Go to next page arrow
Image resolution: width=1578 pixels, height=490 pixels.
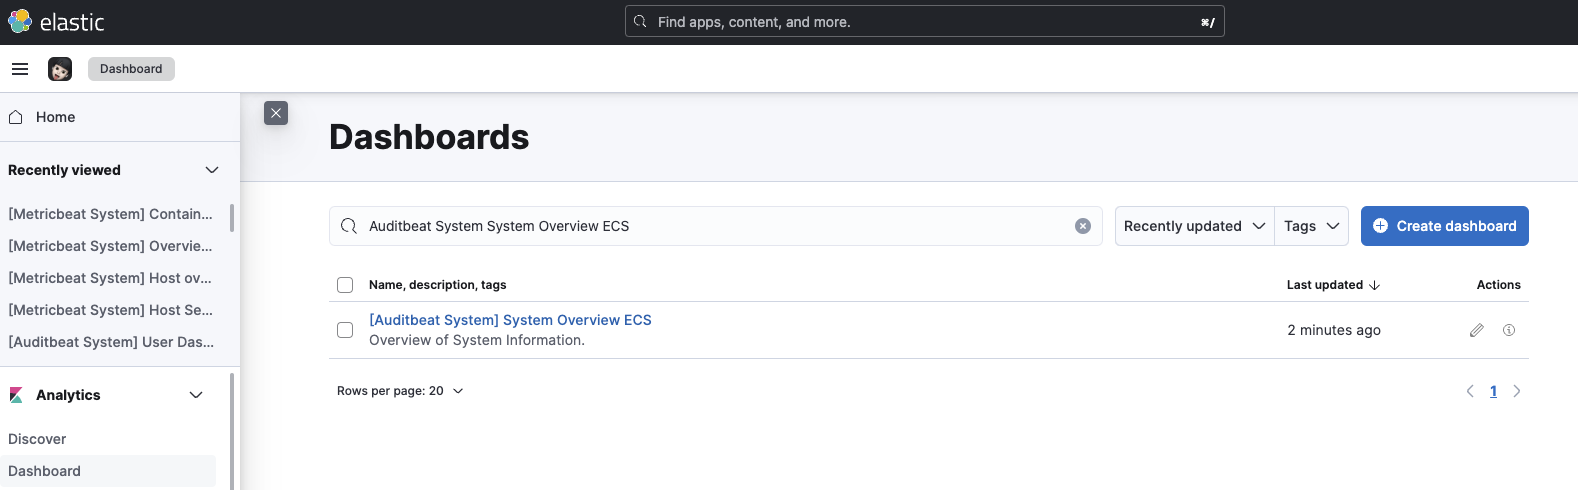[1517, 391]
